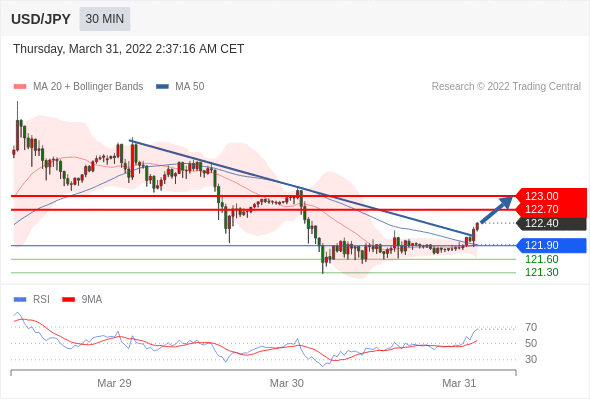
Task: Click the black 122.40 current price tag
Action: tap(551, 224)
